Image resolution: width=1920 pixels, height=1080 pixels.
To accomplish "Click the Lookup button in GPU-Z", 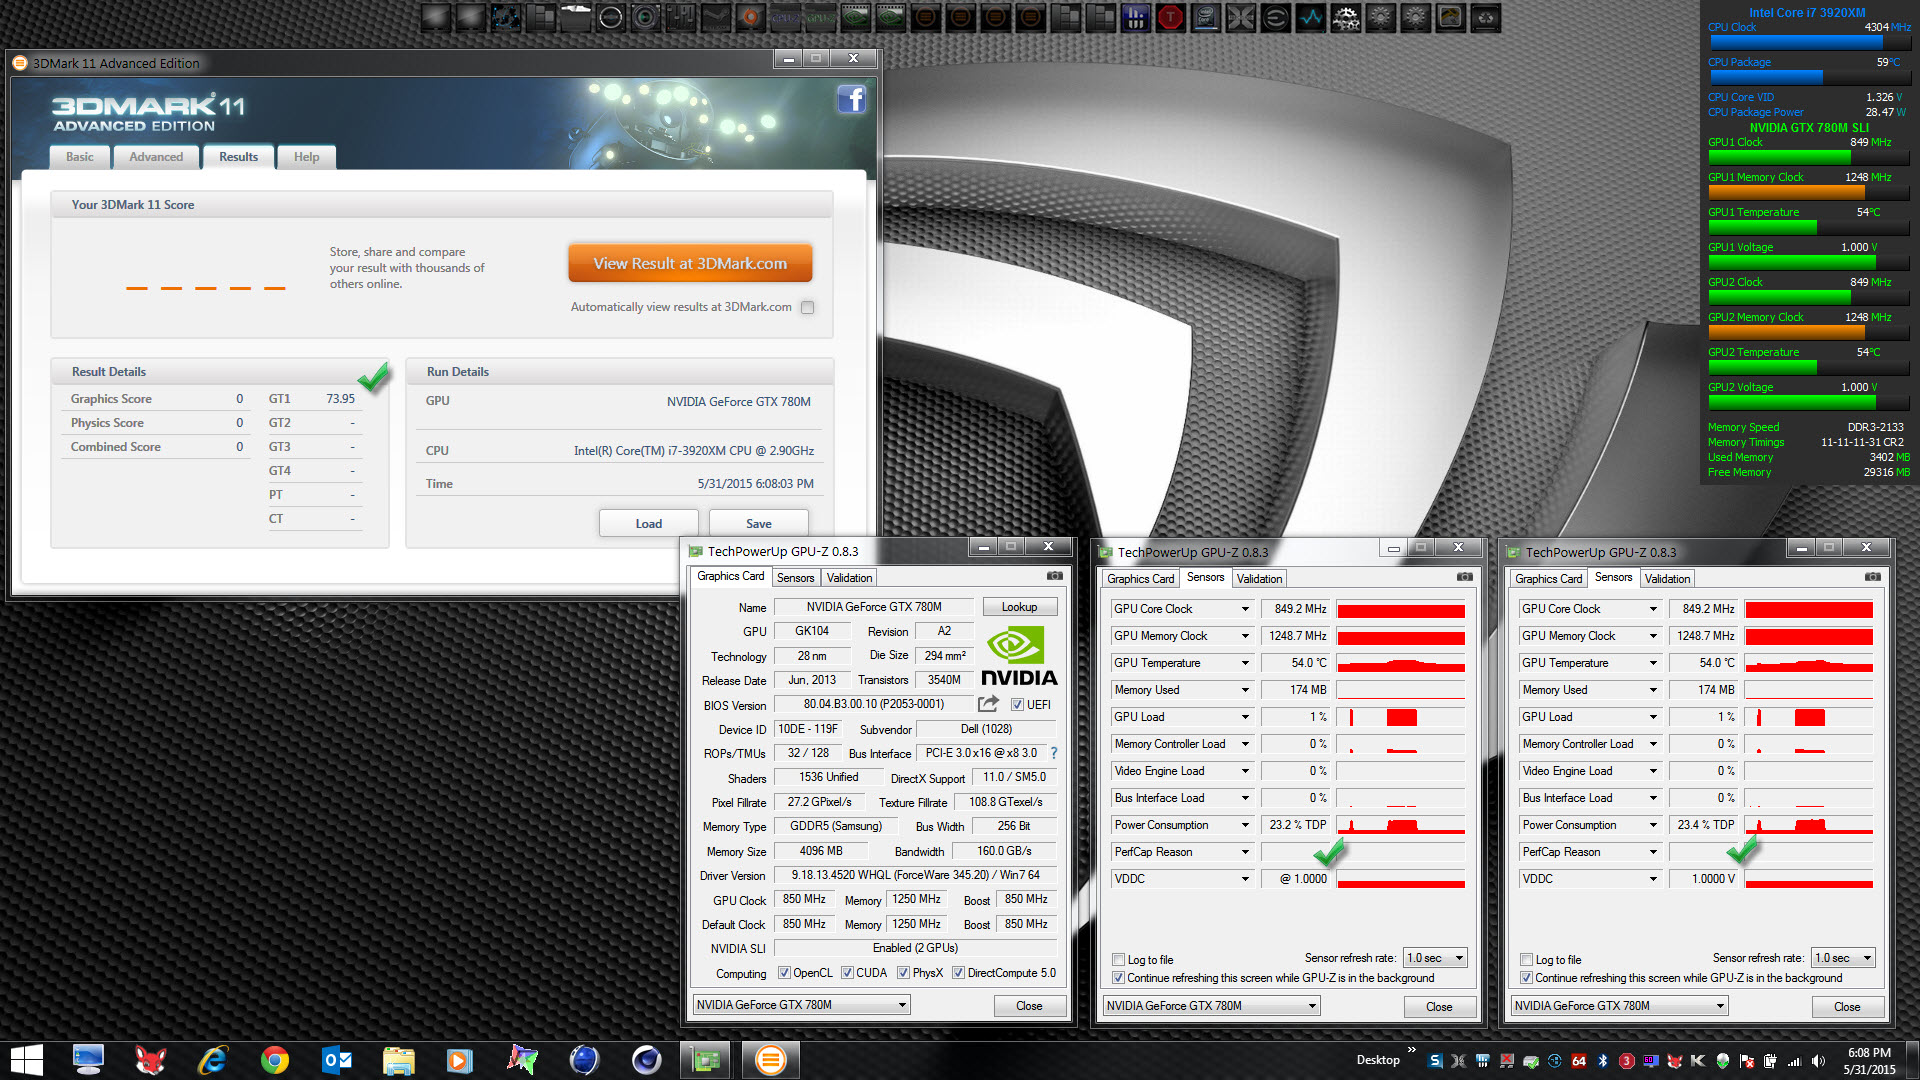I will tap(1019, 607).
